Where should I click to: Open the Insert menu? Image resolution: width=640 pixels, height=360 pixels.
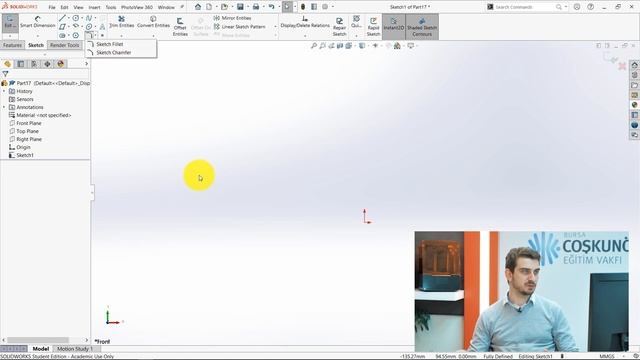tap(94, 7)
